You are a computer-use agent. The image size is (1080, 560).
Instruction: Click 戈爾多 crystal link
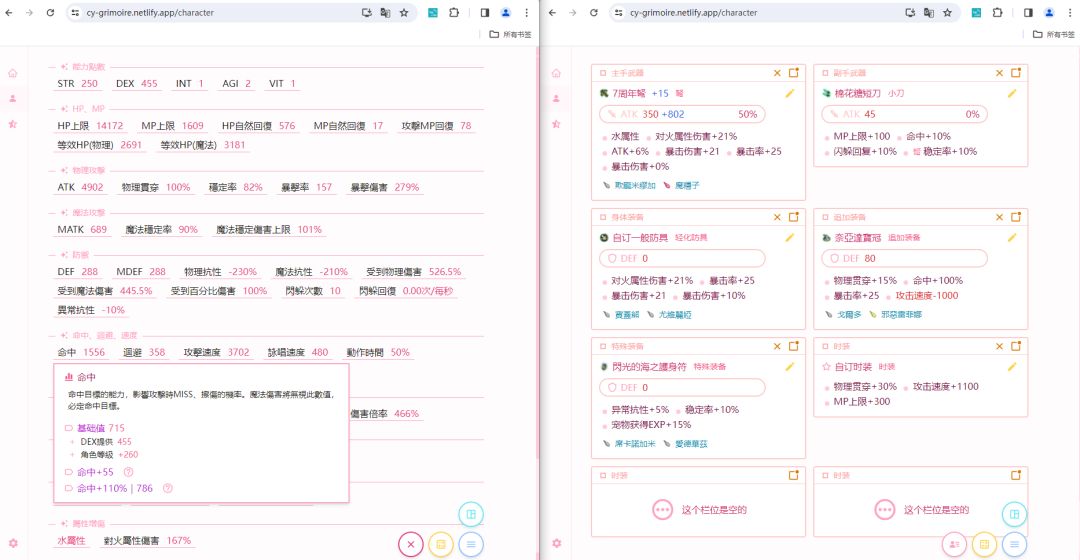pyautogui.click(x=844, y=314)
